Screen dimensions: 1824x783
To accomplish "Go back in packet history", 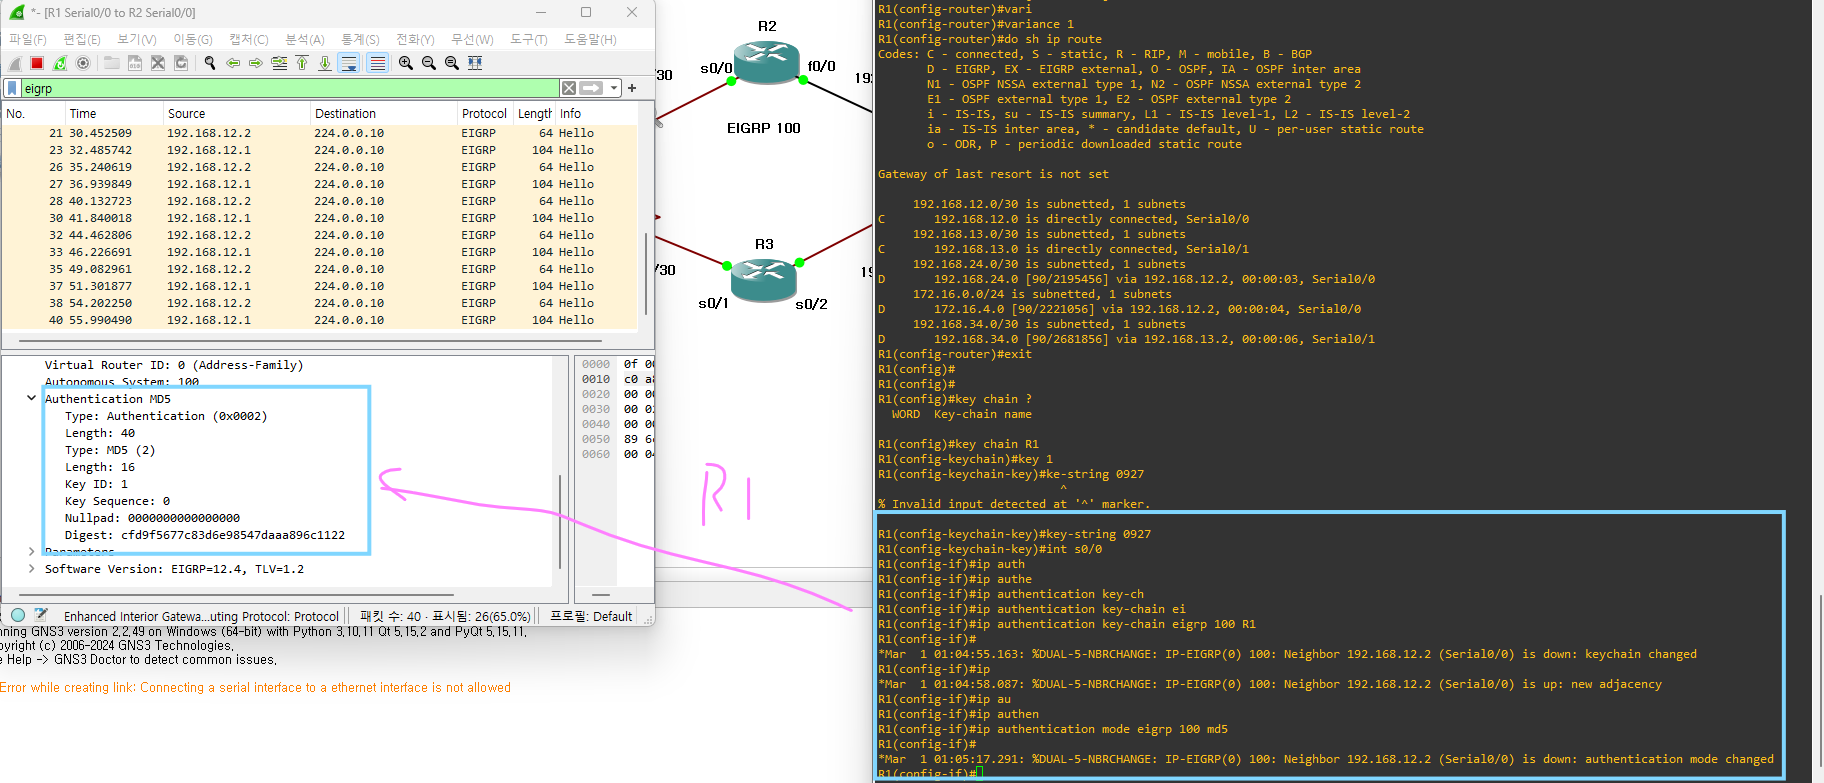I will [x=233, y=63].
